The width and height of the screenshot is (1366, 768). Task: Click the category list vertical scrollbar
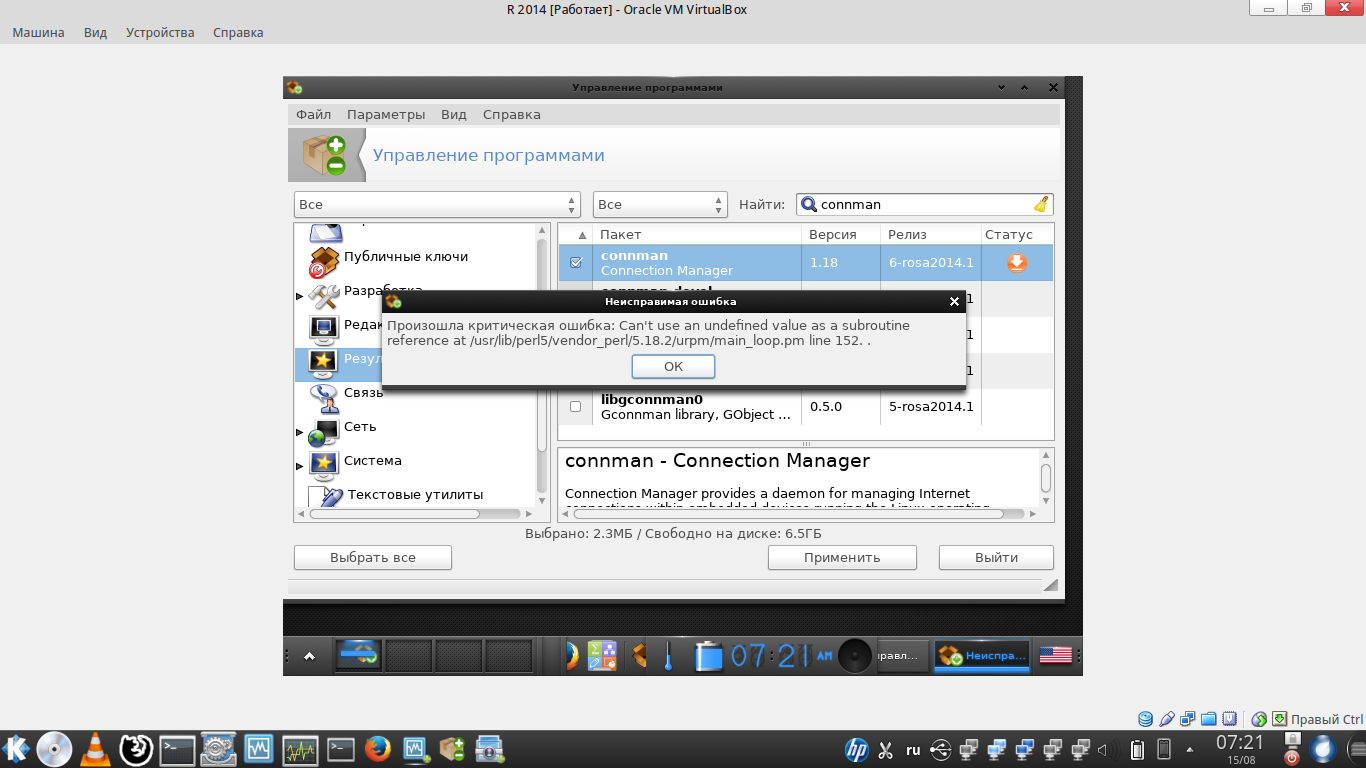coord(543,345)
